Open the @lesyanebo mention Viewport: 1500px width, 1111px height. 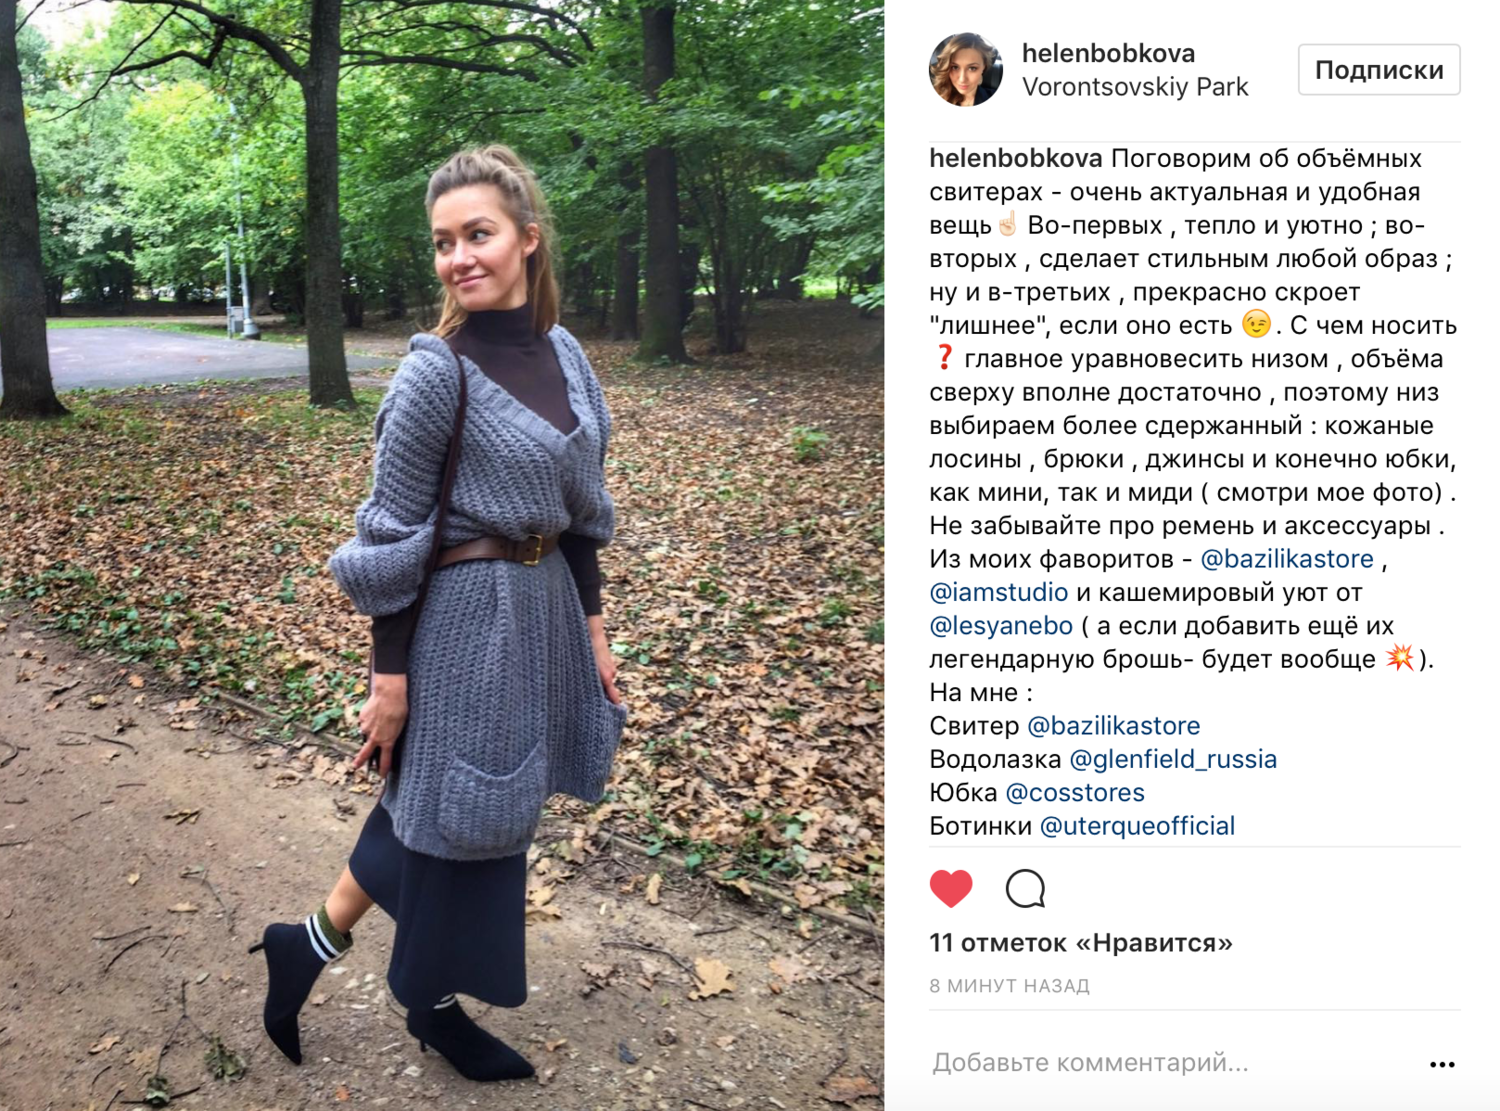click(1001, 625)
